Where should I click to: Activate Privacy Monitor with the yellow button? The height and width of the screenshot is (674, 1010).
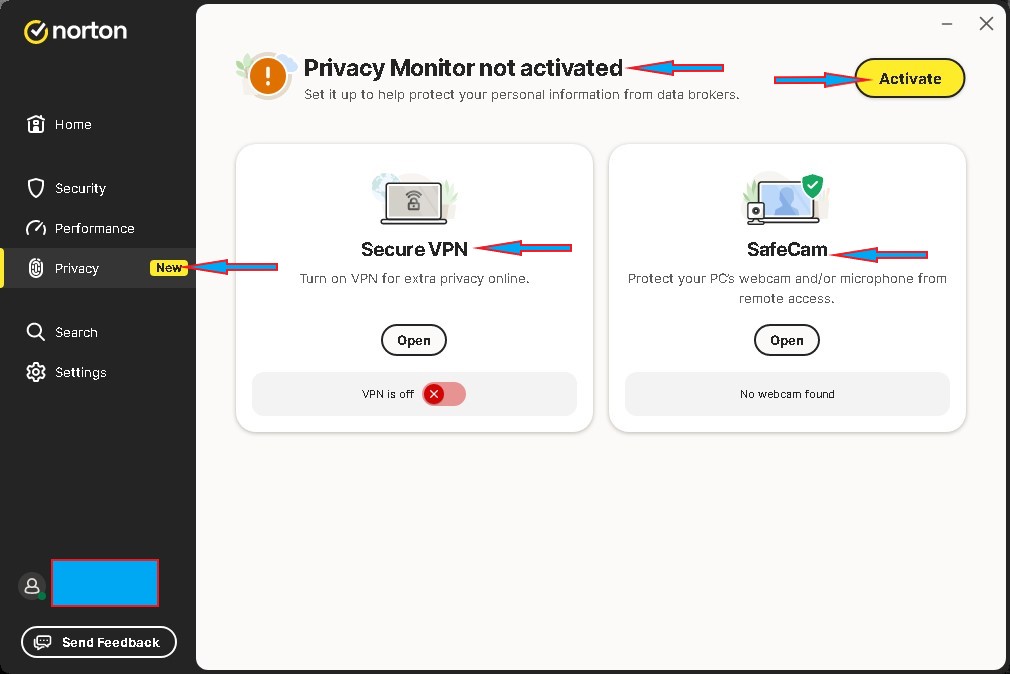(909, 78)
